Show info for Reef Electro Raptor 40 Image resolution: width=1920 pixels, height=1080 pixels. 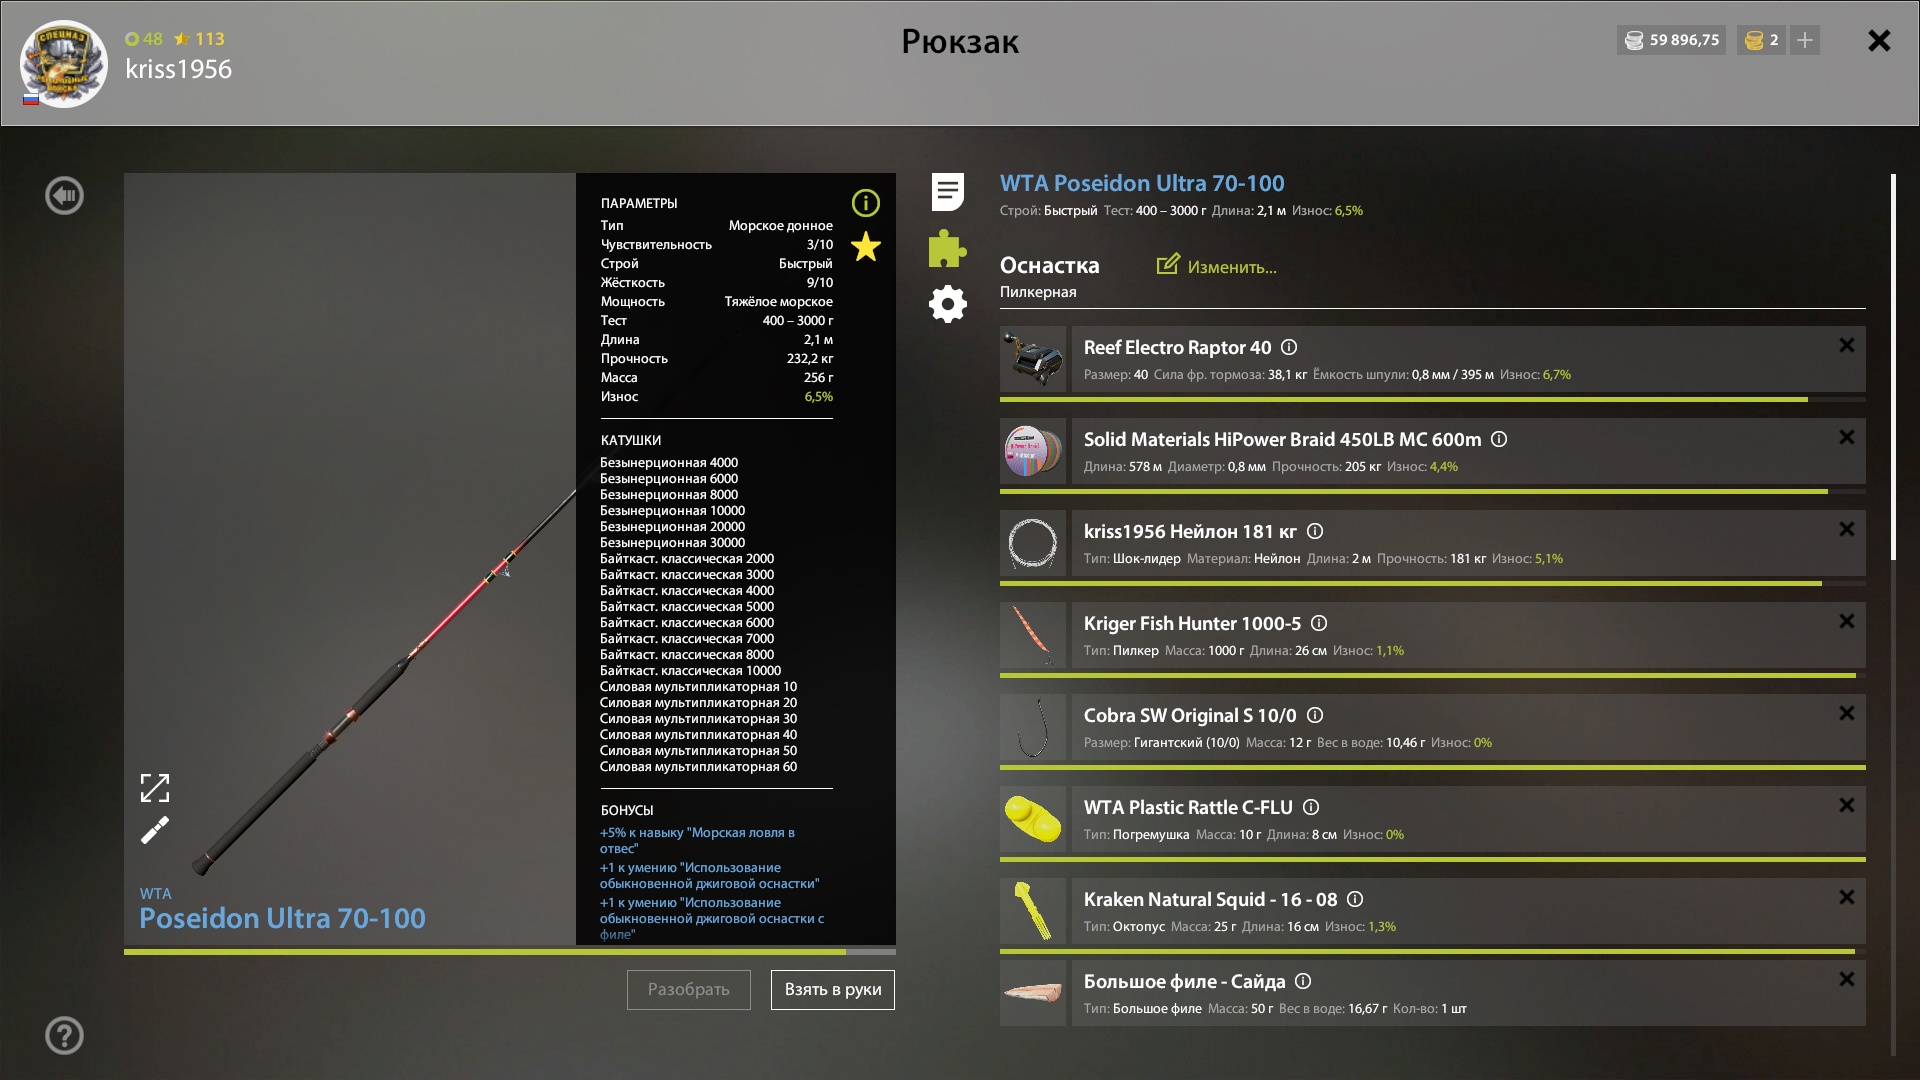1289,347
